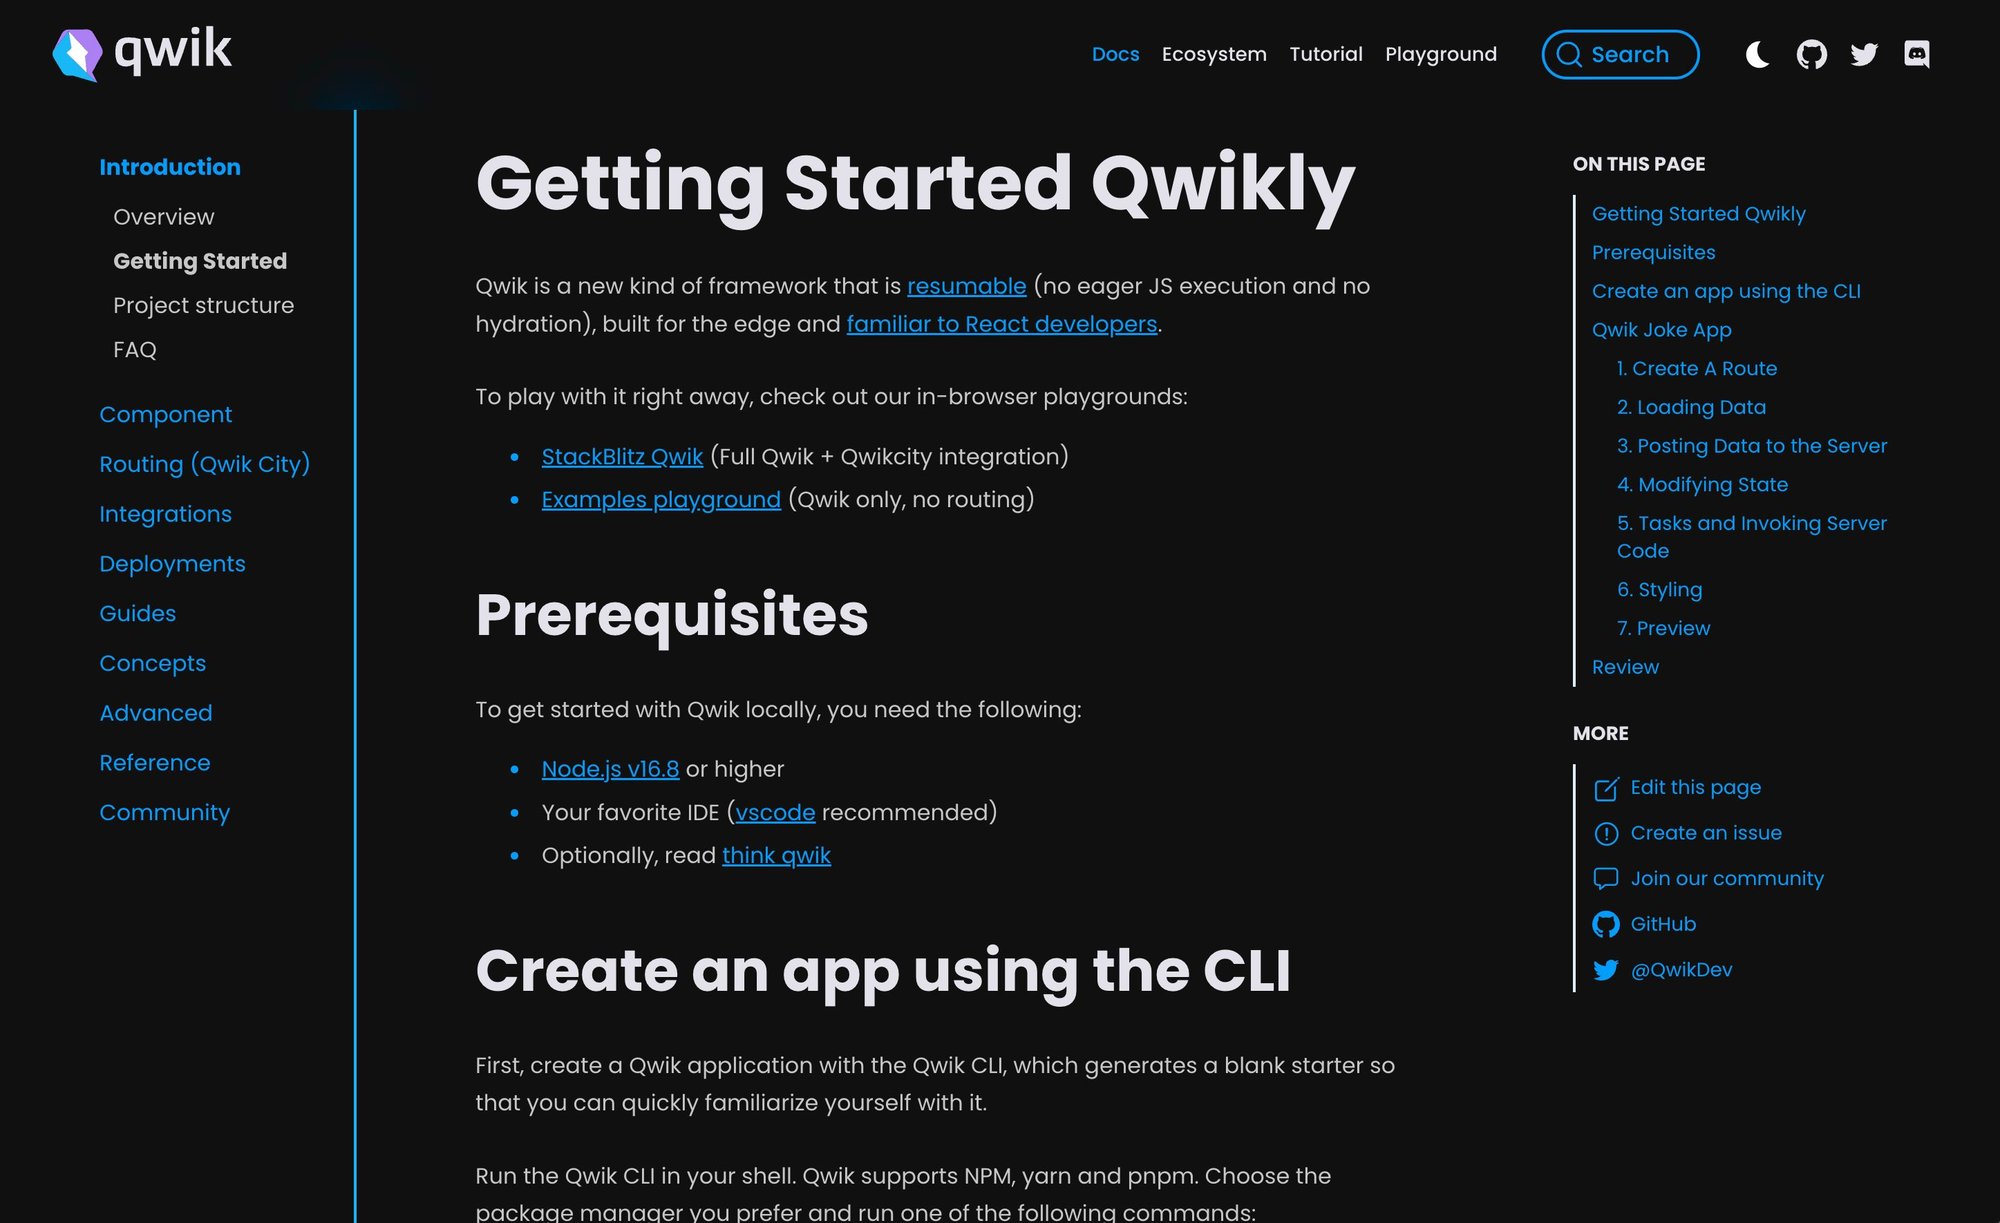Screen dimensions: 2000x1223
Task: Navigate to FAQ page
Action: 134,350
